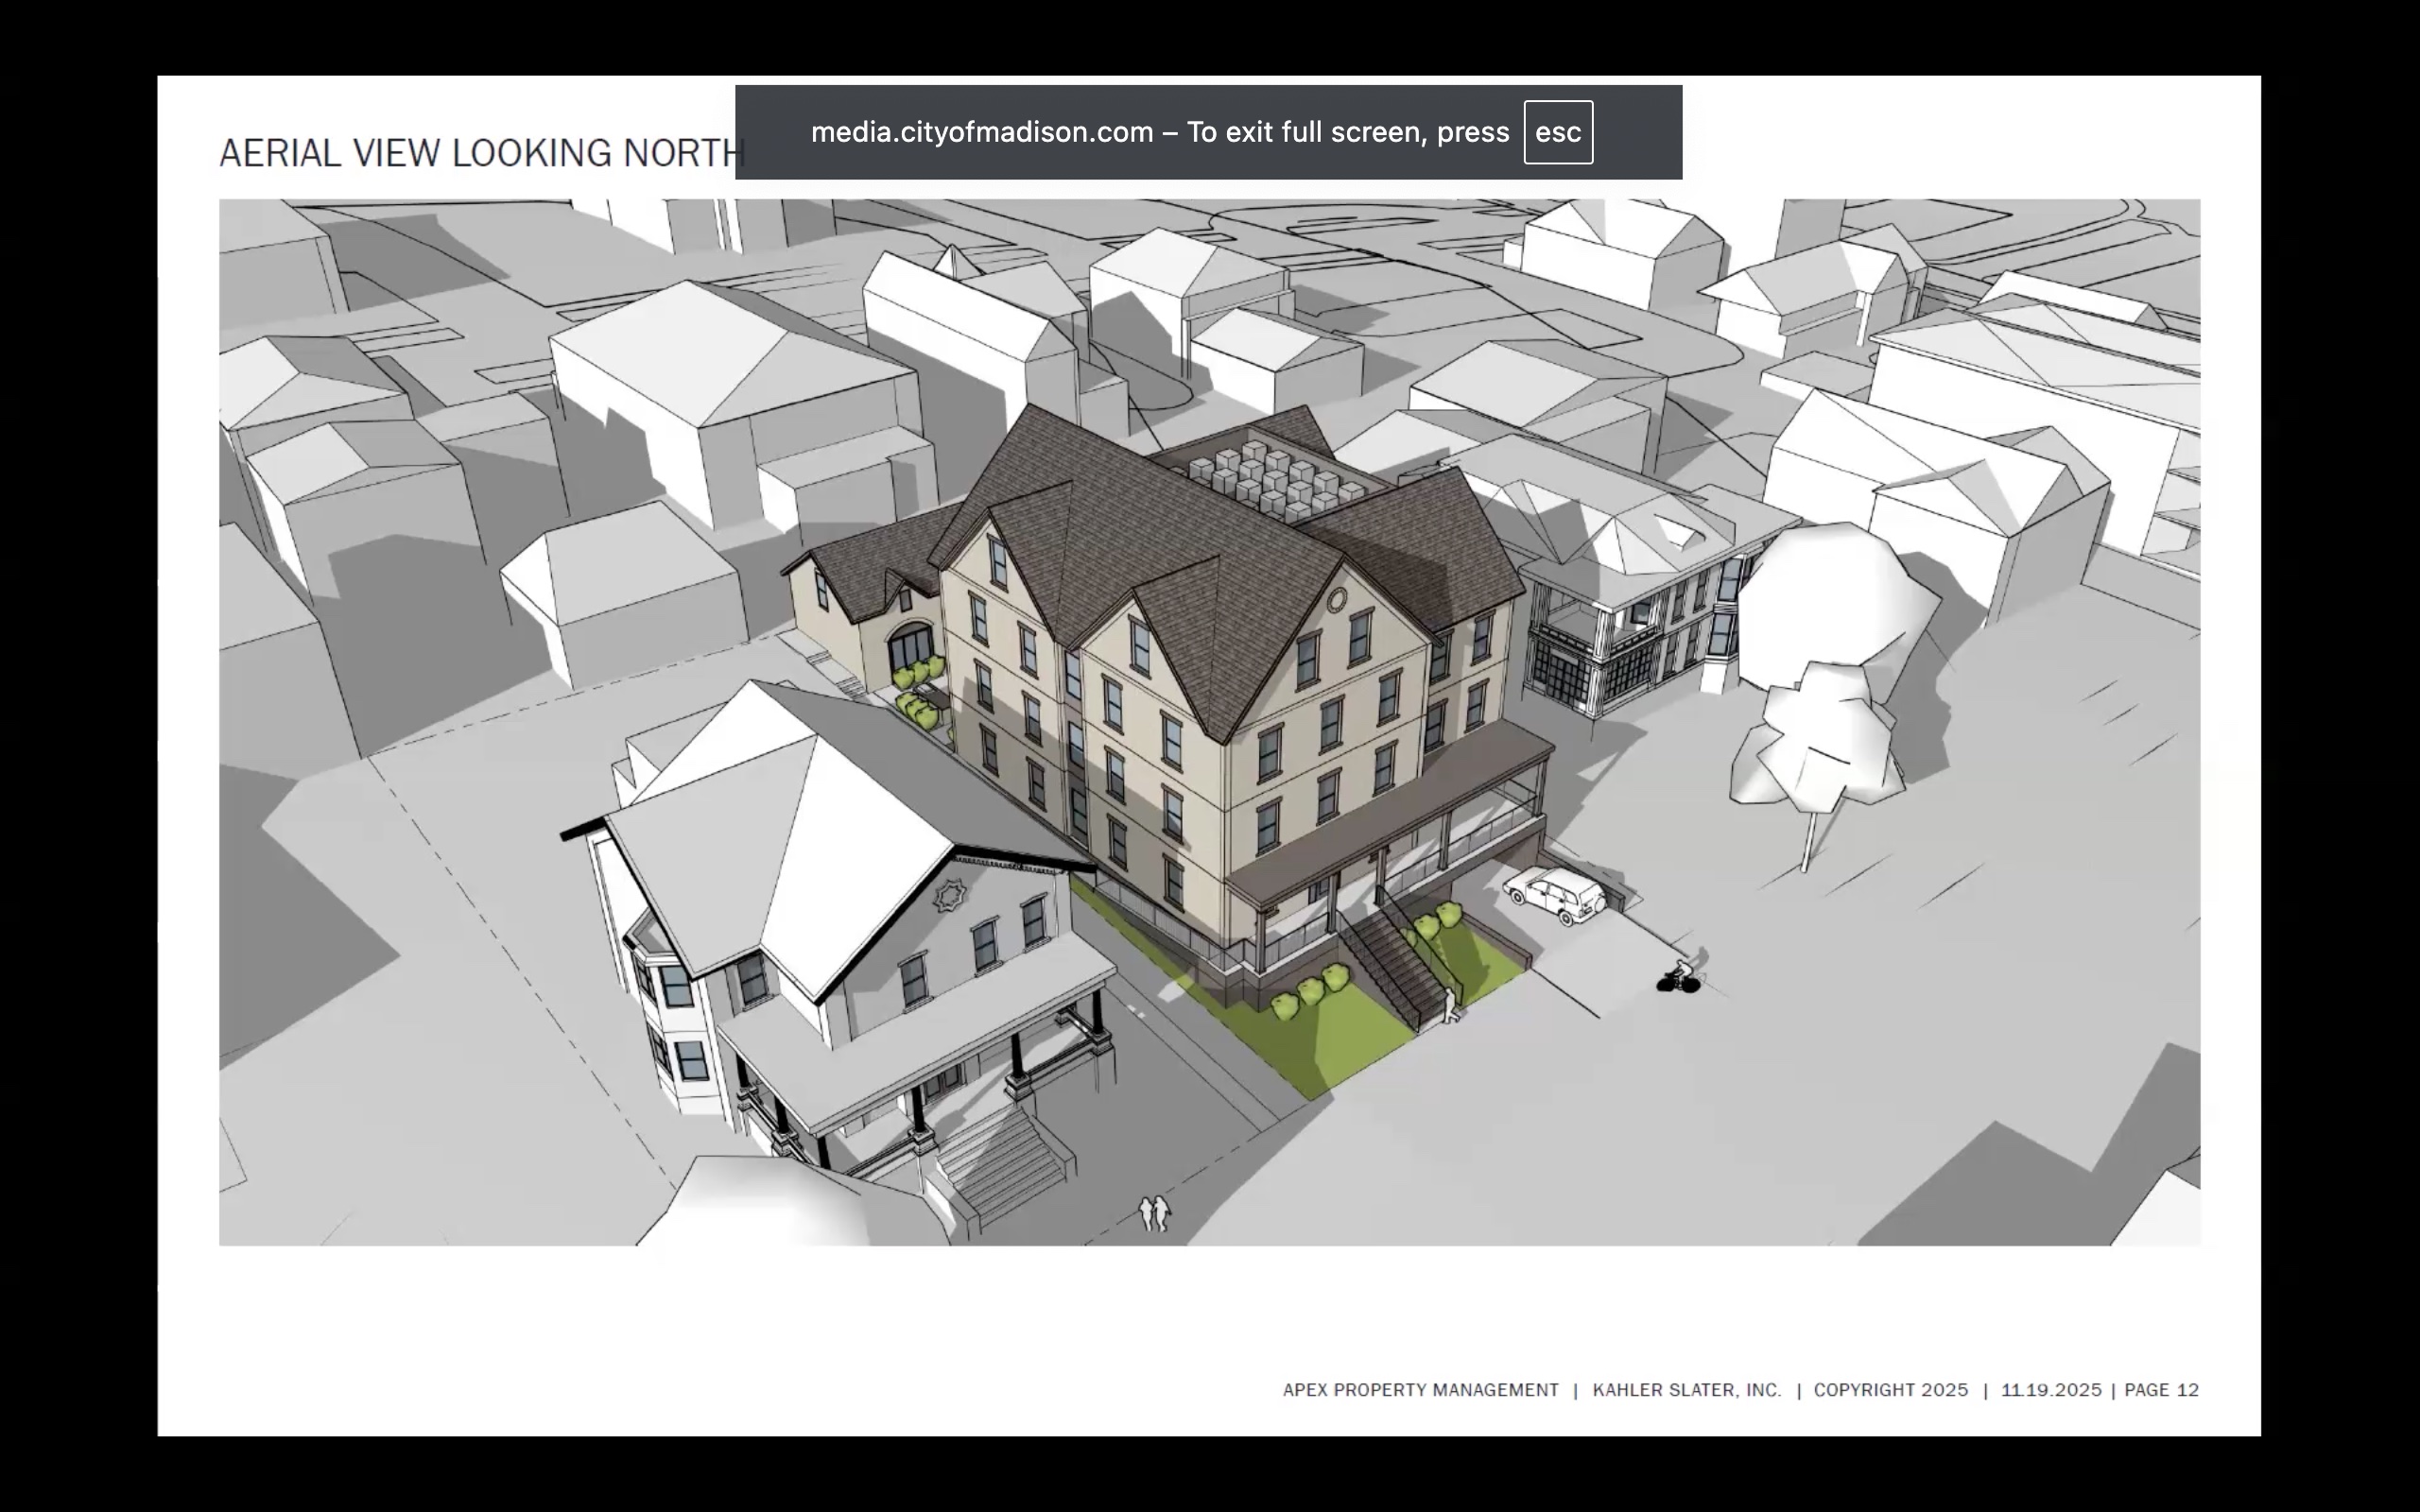
Task: Click the Page 12 label in the footer
Action: 2161,1390
